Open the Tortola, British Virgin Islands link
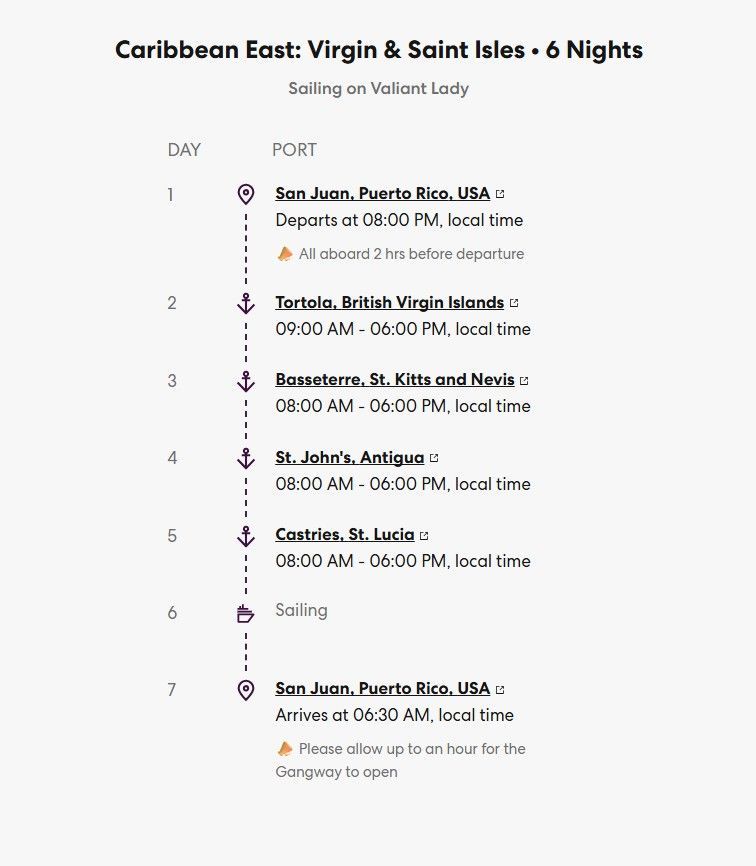Screen dimensions: 756x866 pyautogui.click(x=389, y=303)
